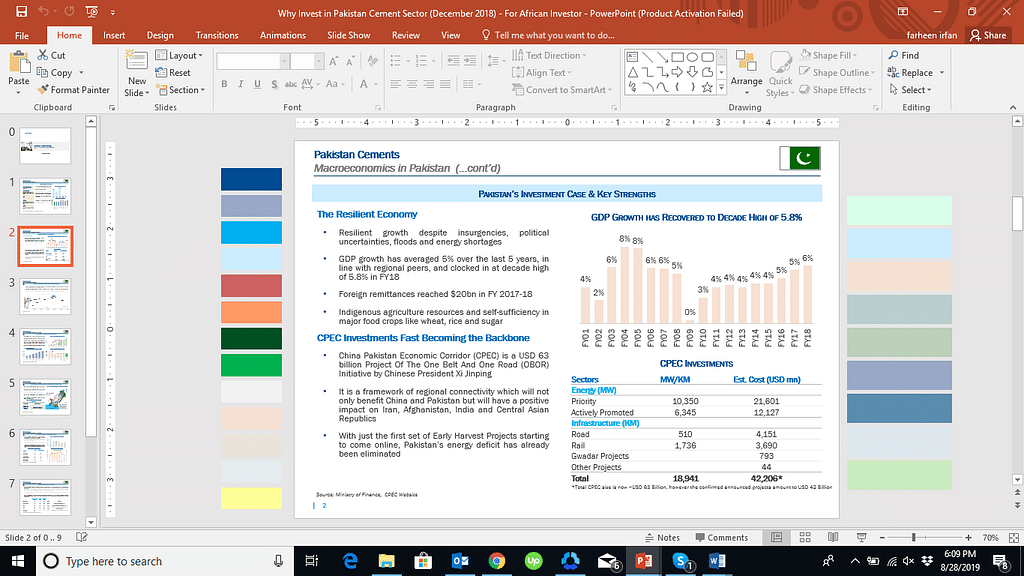
Task: Select the yellow rectangle left of slide
Action: (x=251, y=497)
